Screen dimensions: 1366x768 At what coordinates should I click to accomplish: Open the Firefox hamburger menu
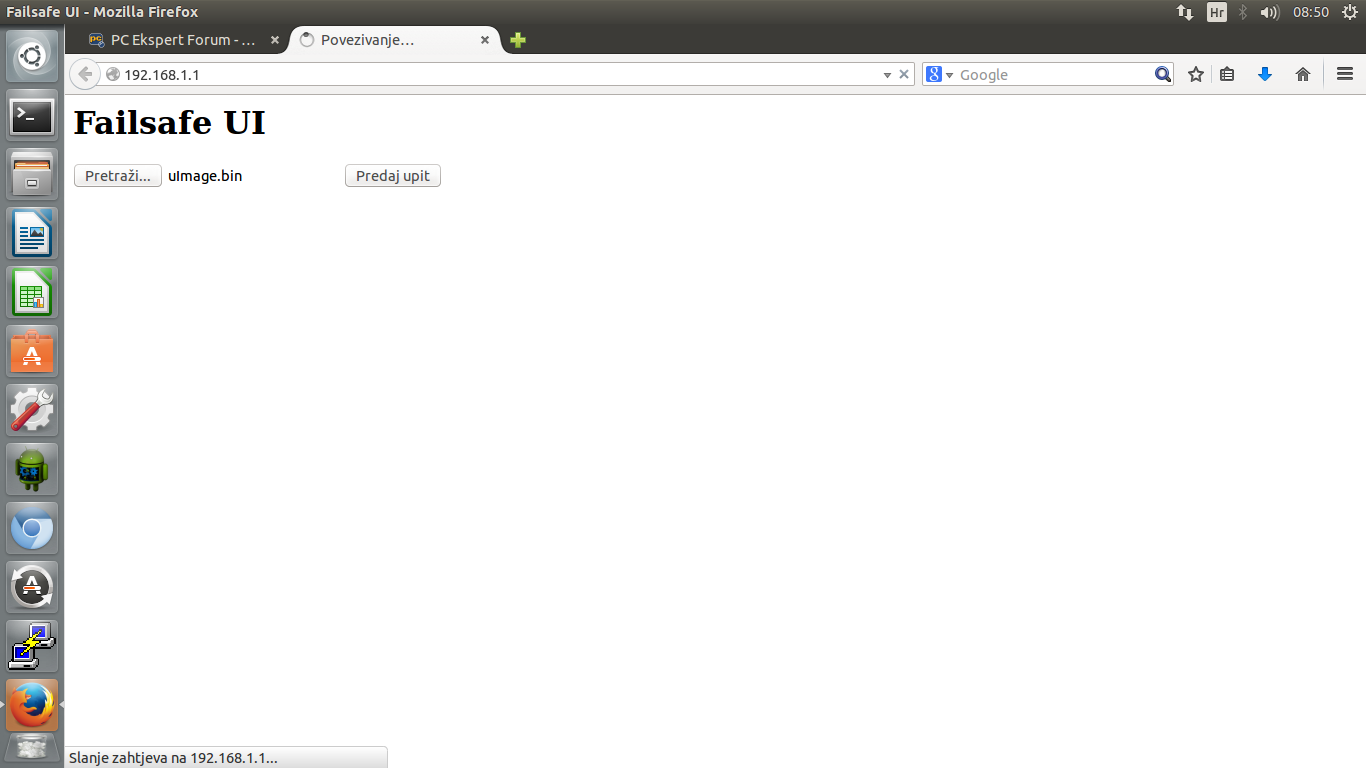(x=1344, y=74)
